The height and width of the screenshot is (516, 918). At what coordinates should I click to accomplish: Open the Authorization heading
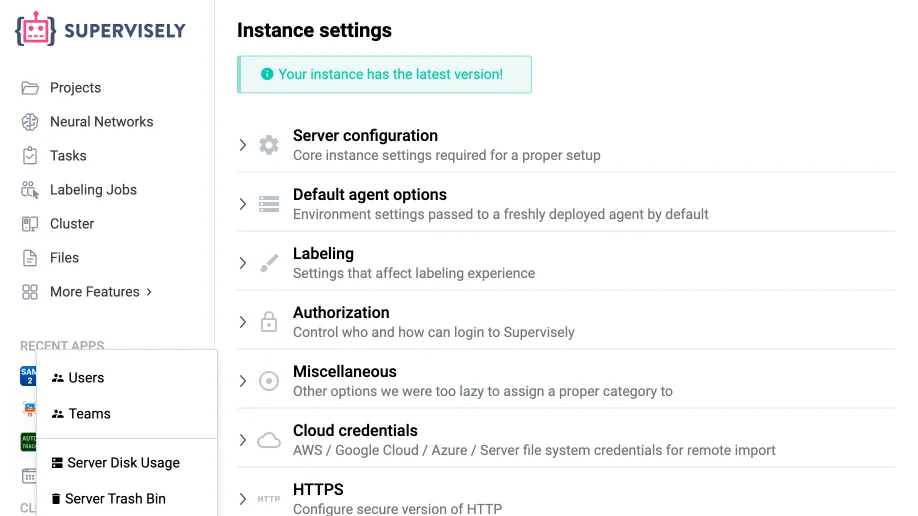pos(341,313)
